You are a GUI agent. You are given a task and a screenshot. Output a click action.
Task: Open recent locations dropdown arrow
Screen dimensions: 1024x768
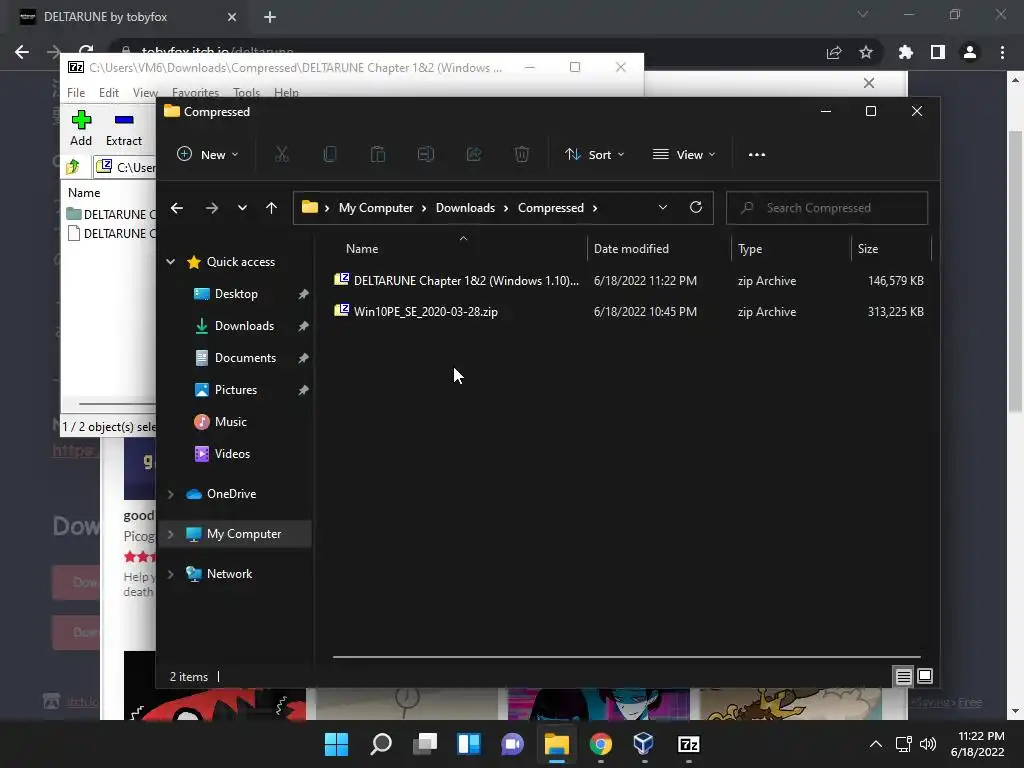[x=242, y=208]
